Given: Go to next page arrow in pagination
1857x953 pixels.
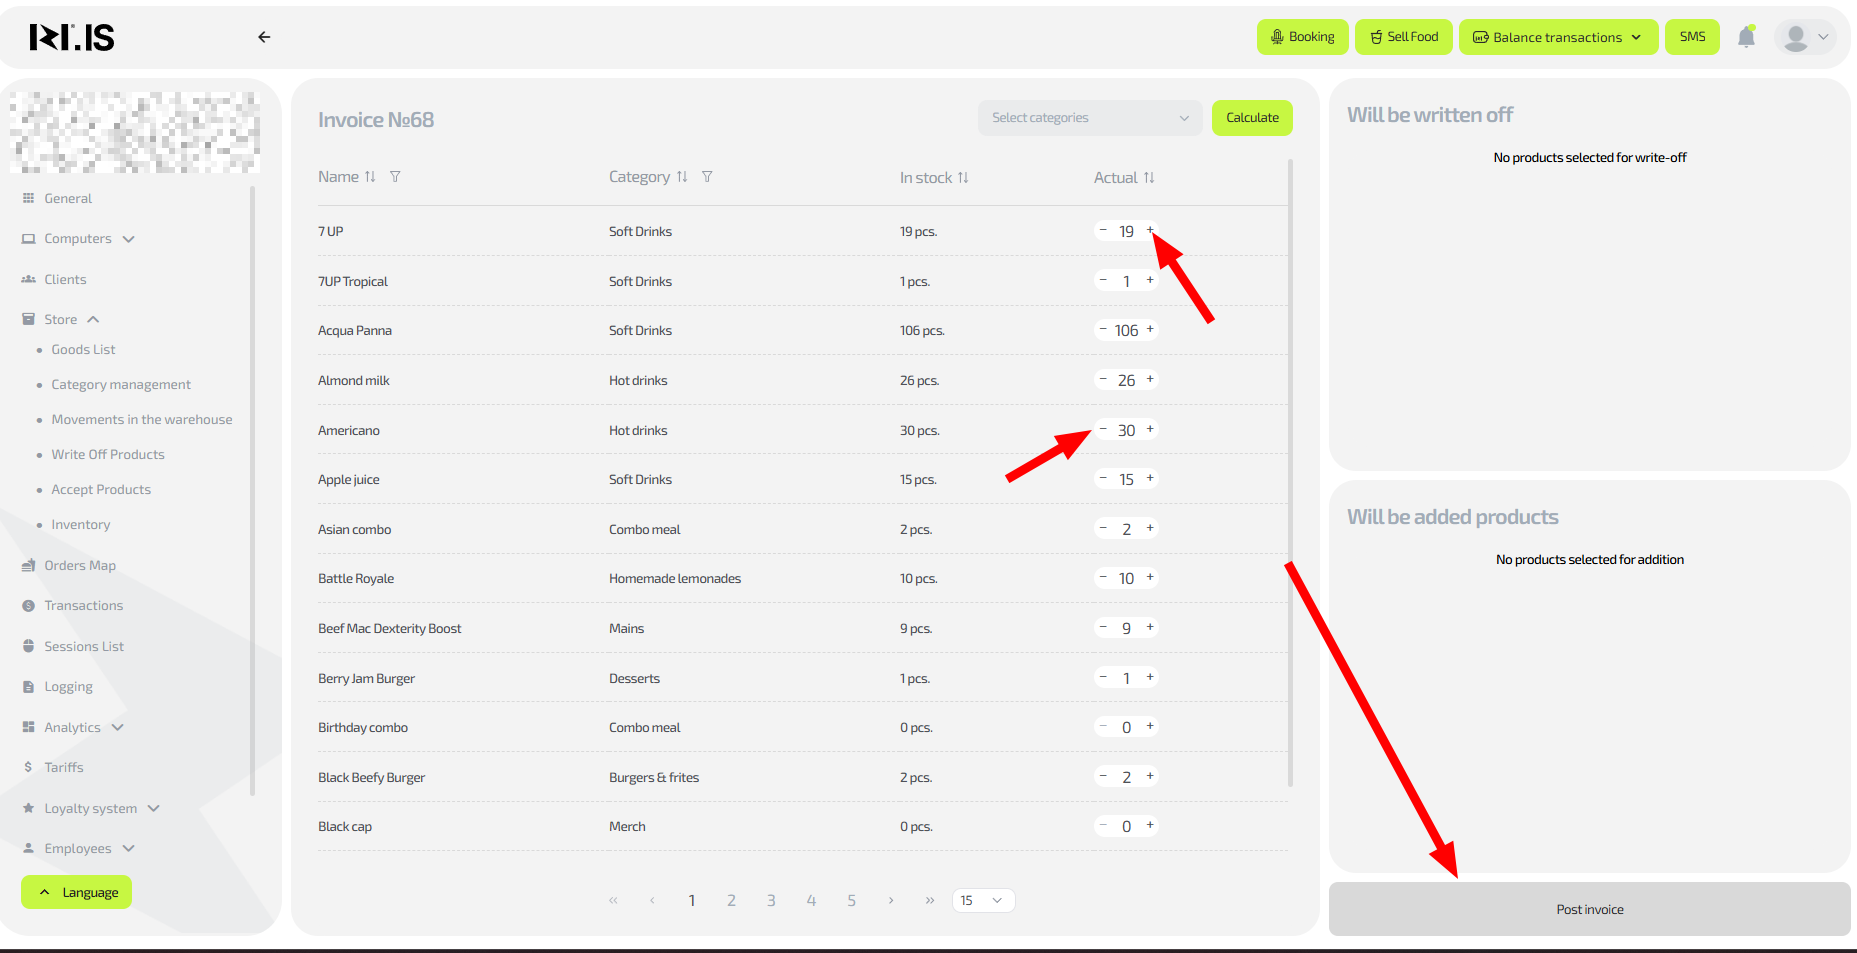Looking at the screenshot, I should pos(891,901).
